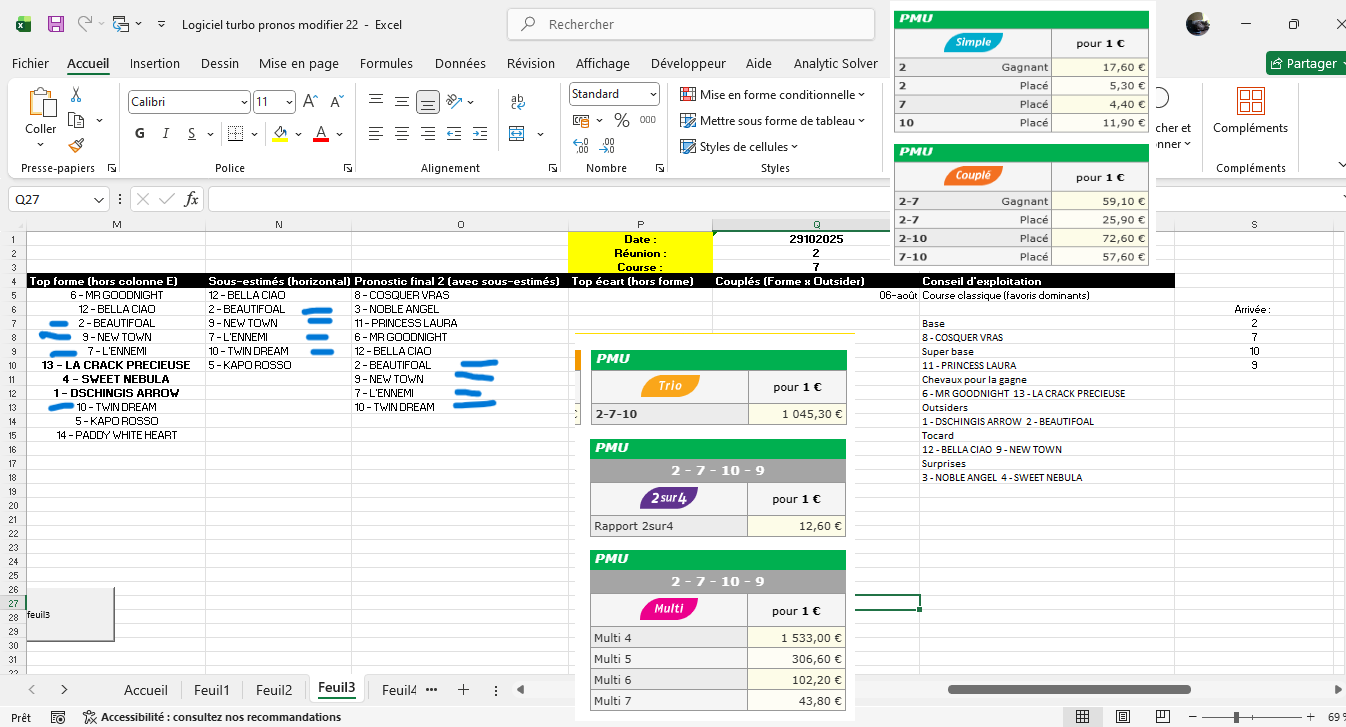Viewport: 1346px width, 727px height.
Task: Open the Police dialog launcher
Action: [349, 168]
